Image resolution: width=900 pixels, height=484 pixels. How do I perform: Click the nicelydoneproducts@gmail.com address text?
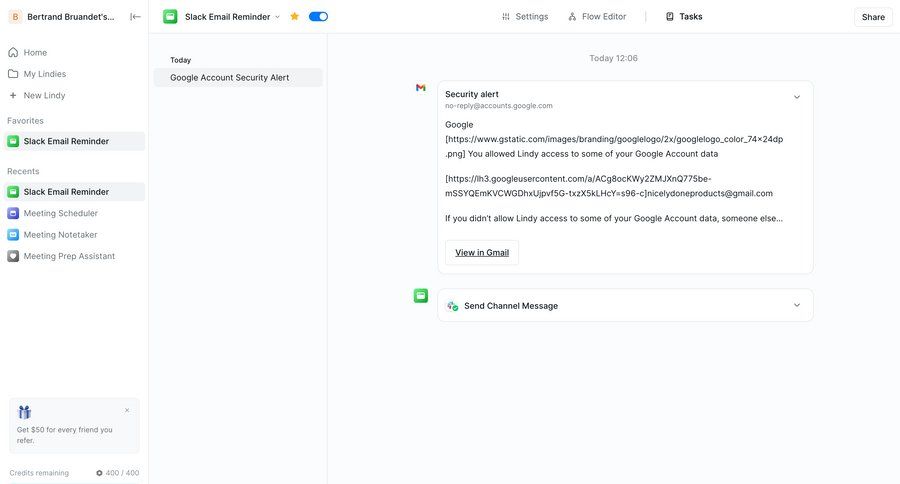point(709,193)
